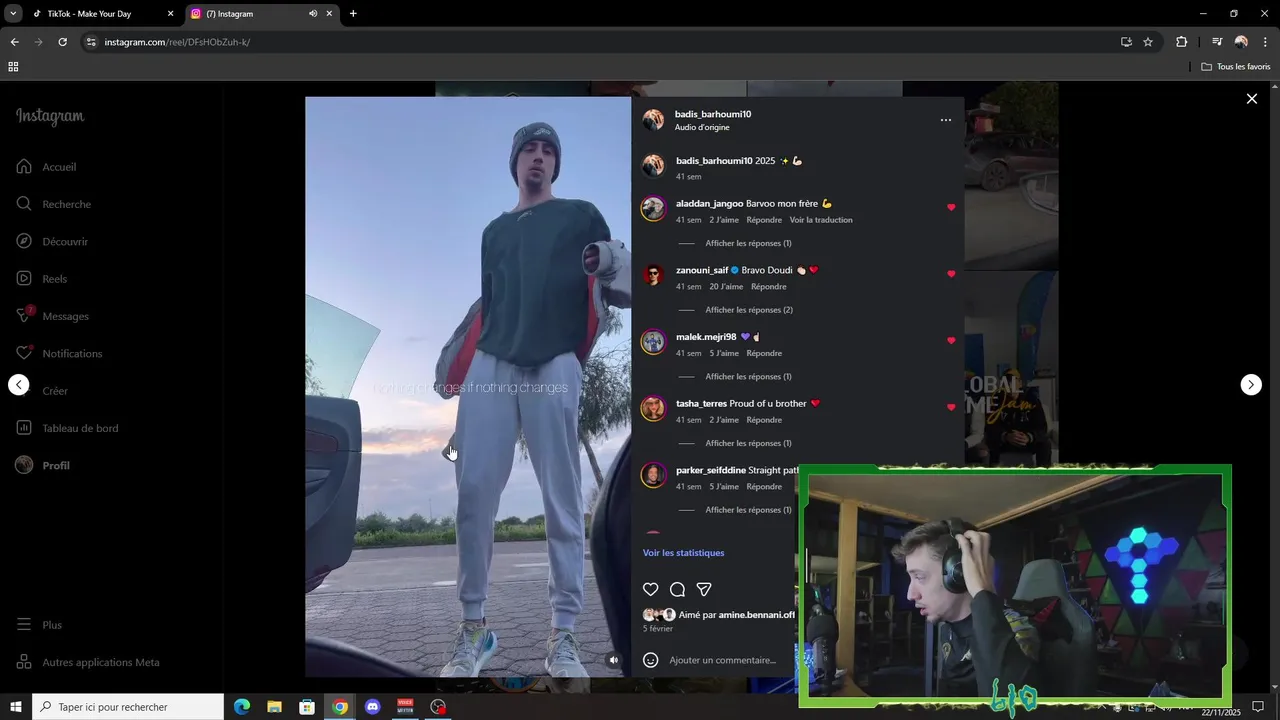Open the Plus hamburger menu
The height and width of the screenshot is (720, 1280).
tap(39, 625)
